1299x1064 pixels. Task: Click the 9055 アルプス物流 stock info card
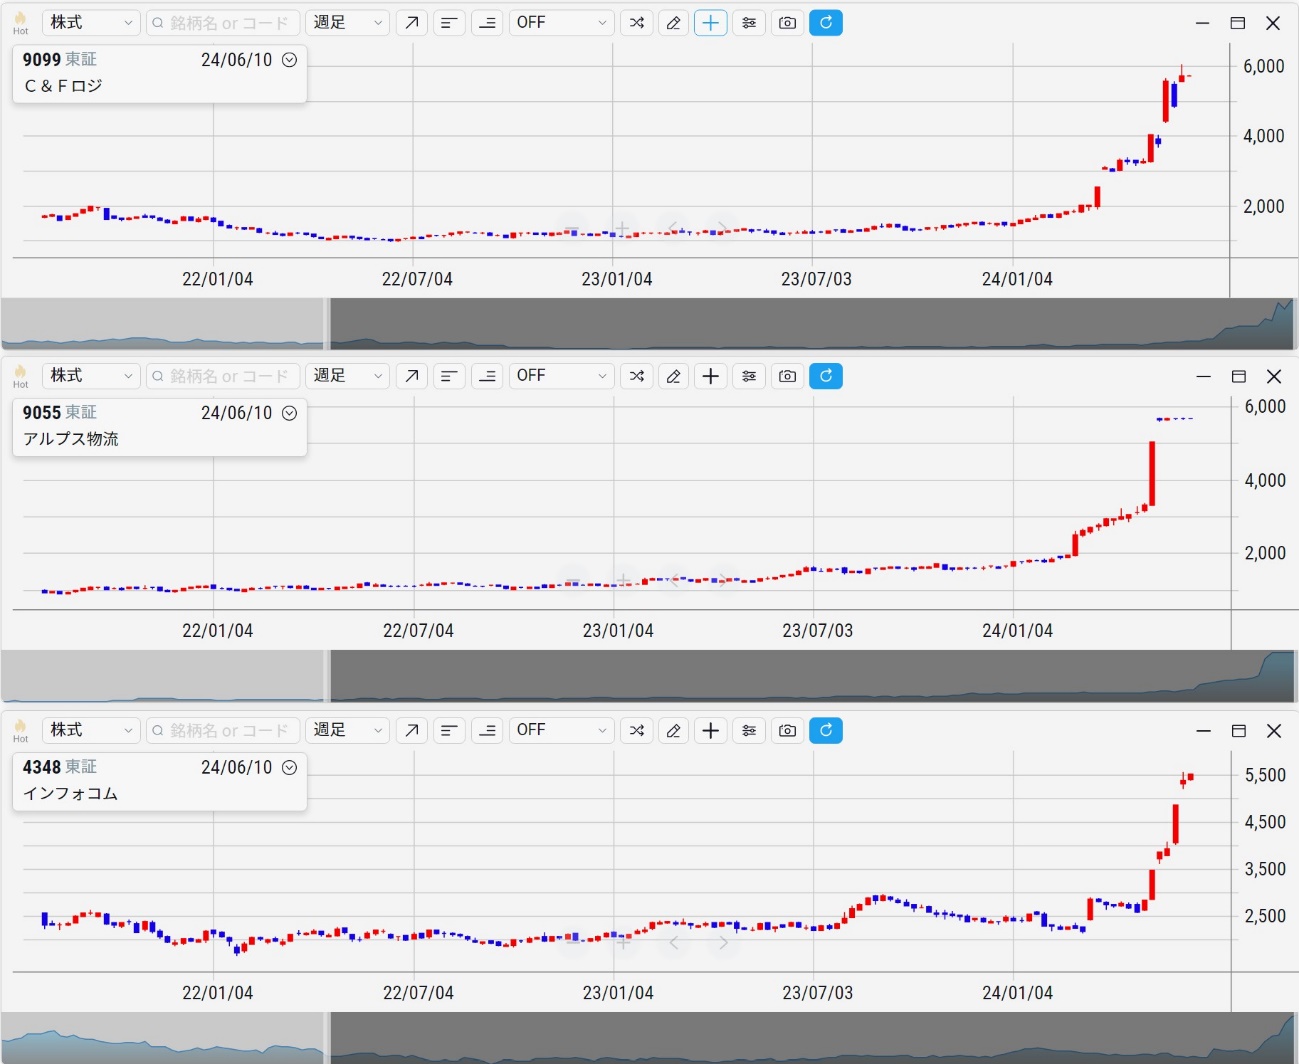tap(150, 427)
